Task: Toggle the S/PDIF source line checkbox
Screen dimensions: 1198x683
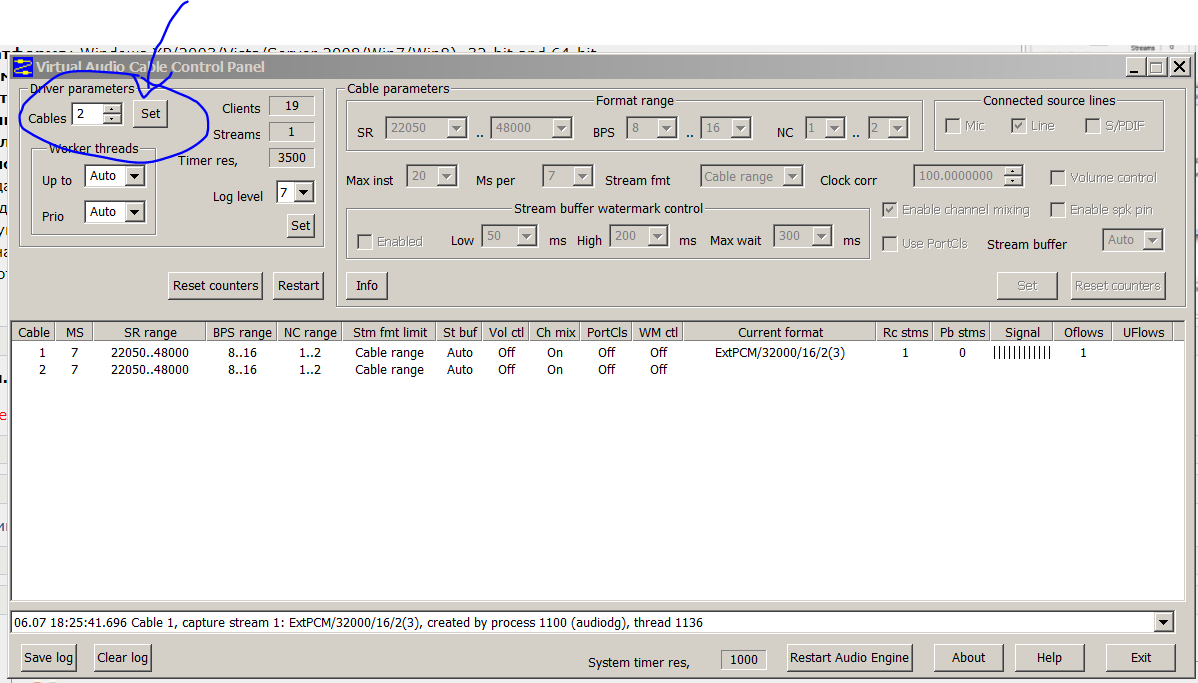Action: click(x=1093, y=126)
